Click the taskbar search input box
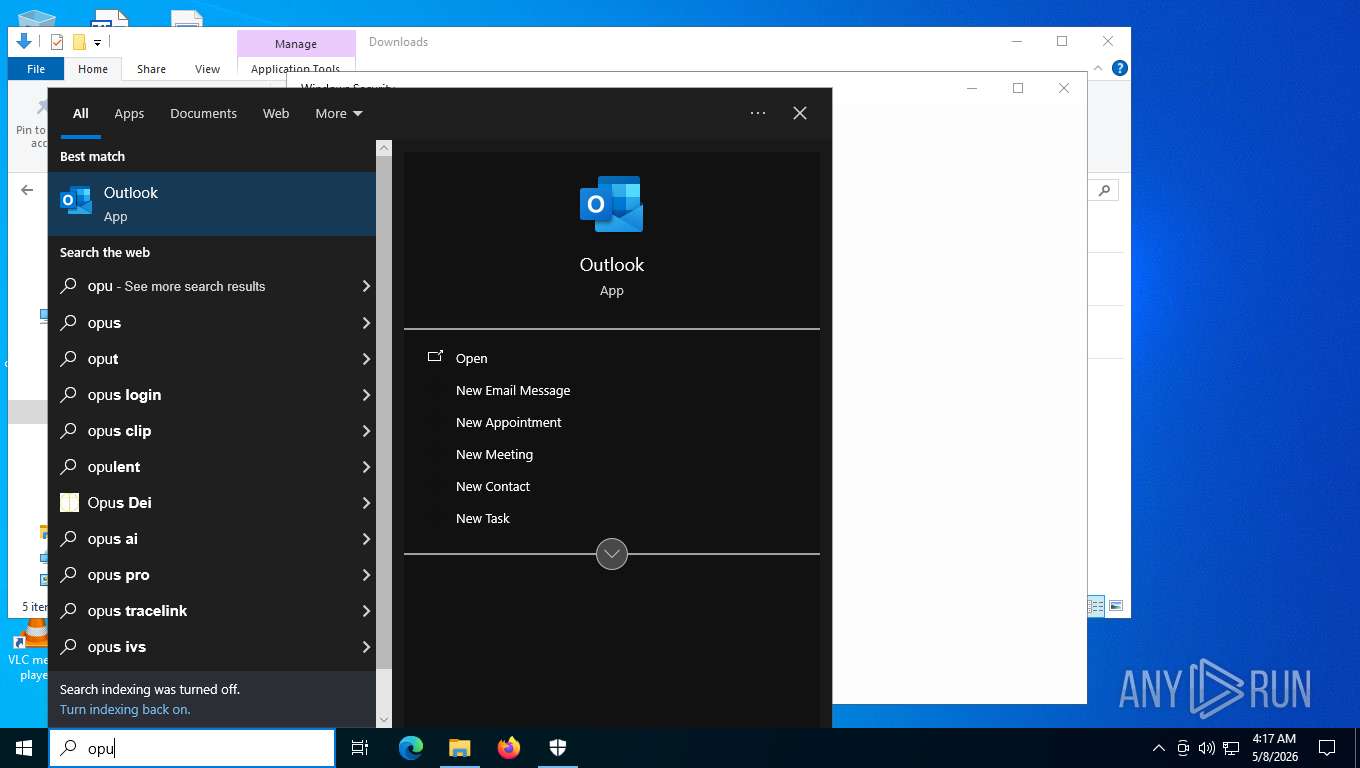The width and height of the screenshot is (1360, 768). (192, 748)
